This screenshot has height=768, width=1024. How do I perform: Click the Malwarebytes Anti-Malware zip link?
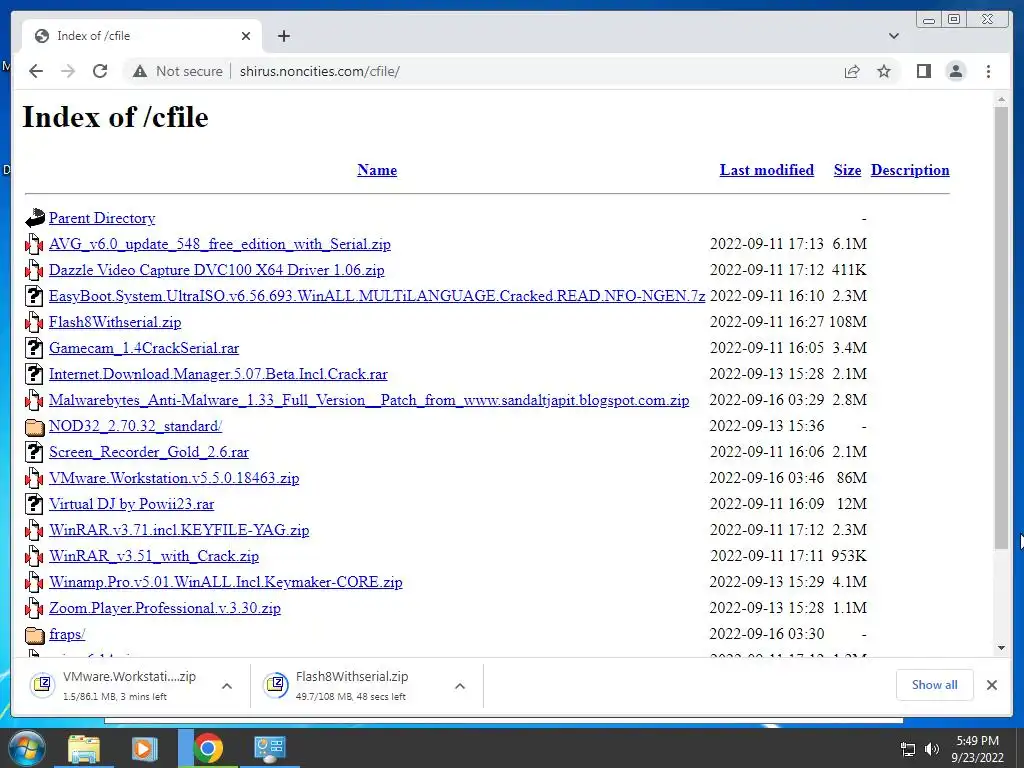click(369, 400)
